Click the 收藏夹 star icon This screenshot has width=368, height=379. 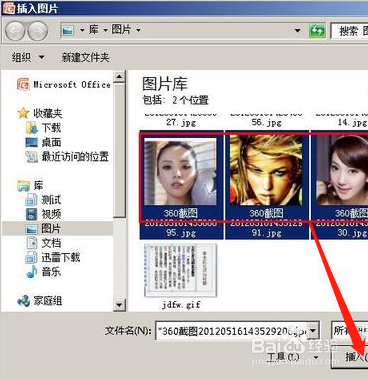coord(23,113)
